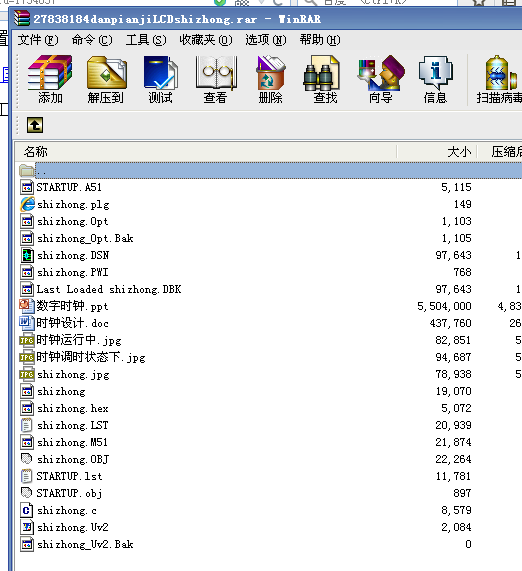Open the 帮助(H) menu
Image resolution: width=522 pixels, height=571 pixels.
point(320,39)
